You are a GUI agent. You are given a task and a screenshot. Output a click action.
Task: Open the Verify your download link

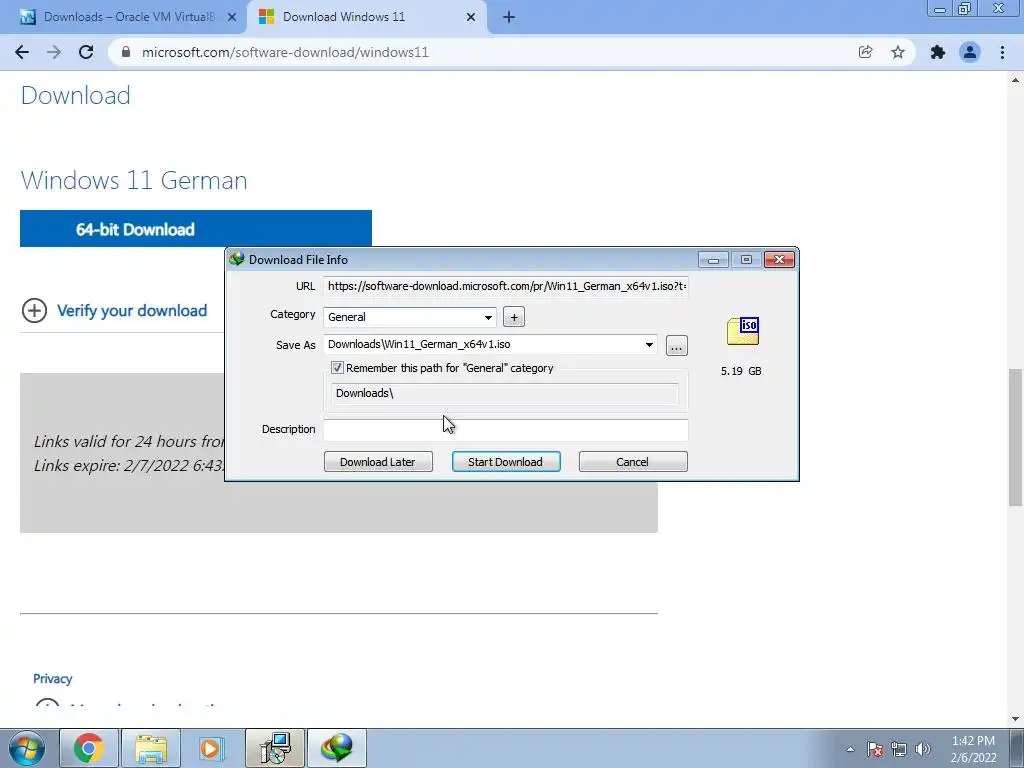tap(132, 311)
